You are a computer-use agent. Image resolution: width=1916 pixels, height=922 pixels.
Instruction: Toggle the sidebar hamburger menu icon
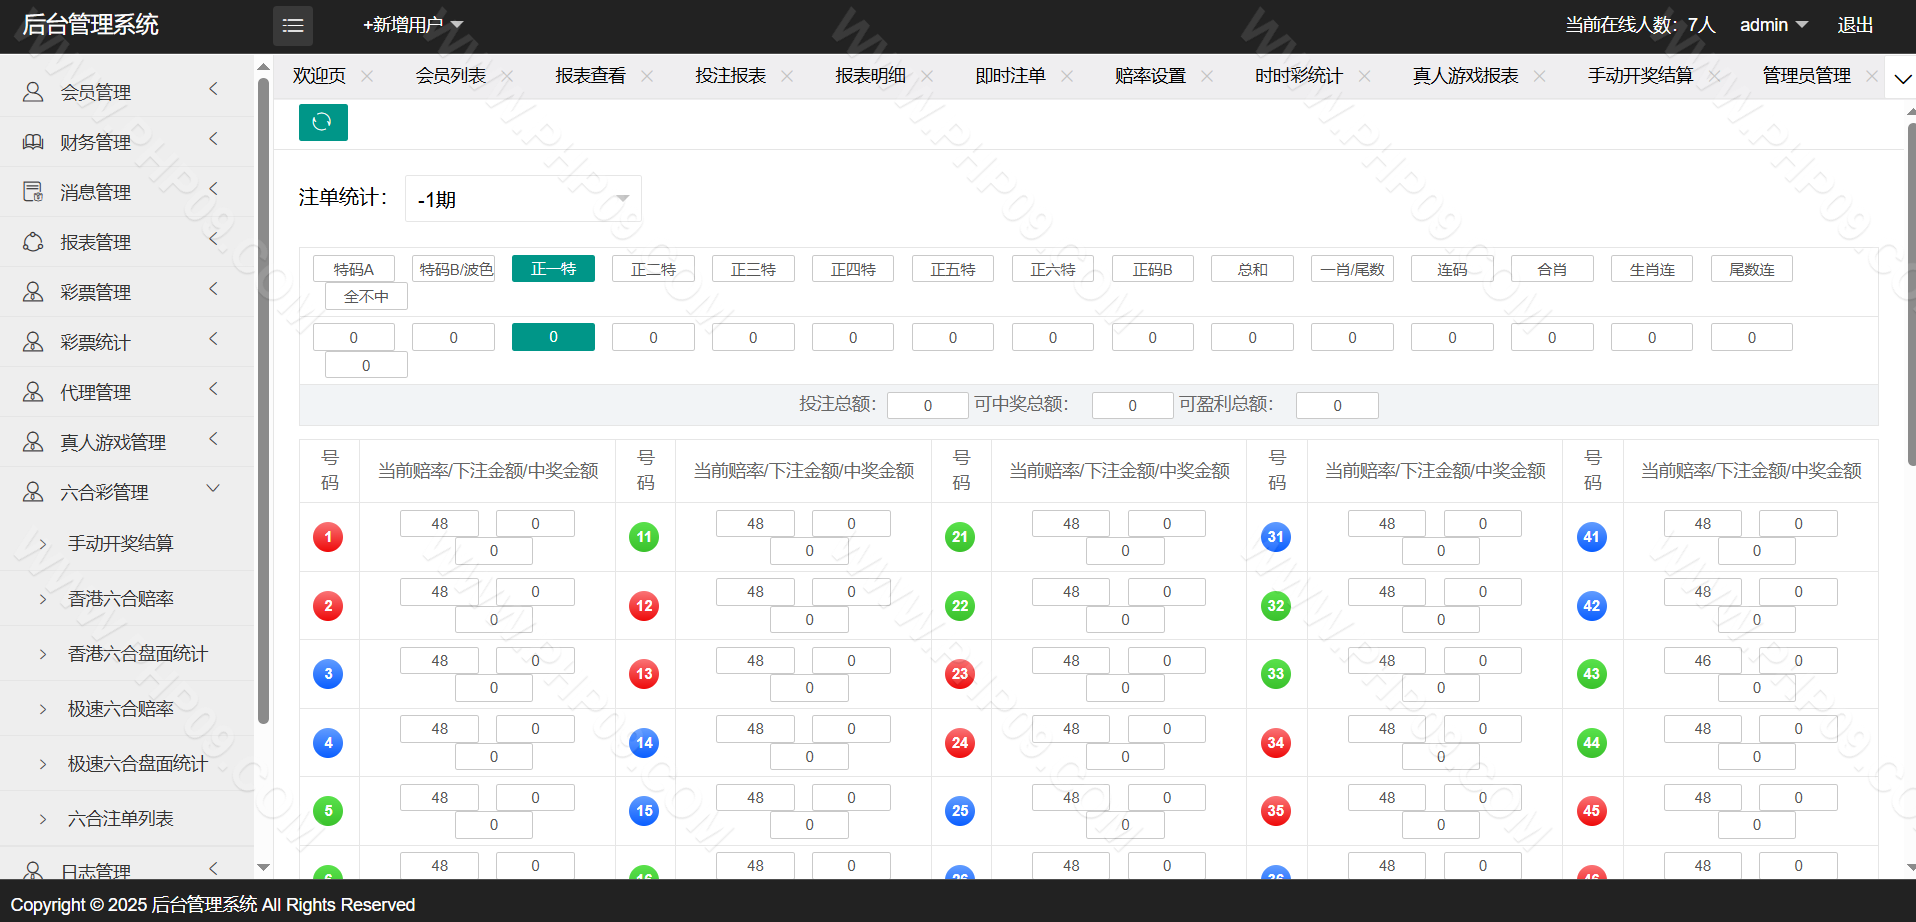pyautogui.click(x=293, y=26)
